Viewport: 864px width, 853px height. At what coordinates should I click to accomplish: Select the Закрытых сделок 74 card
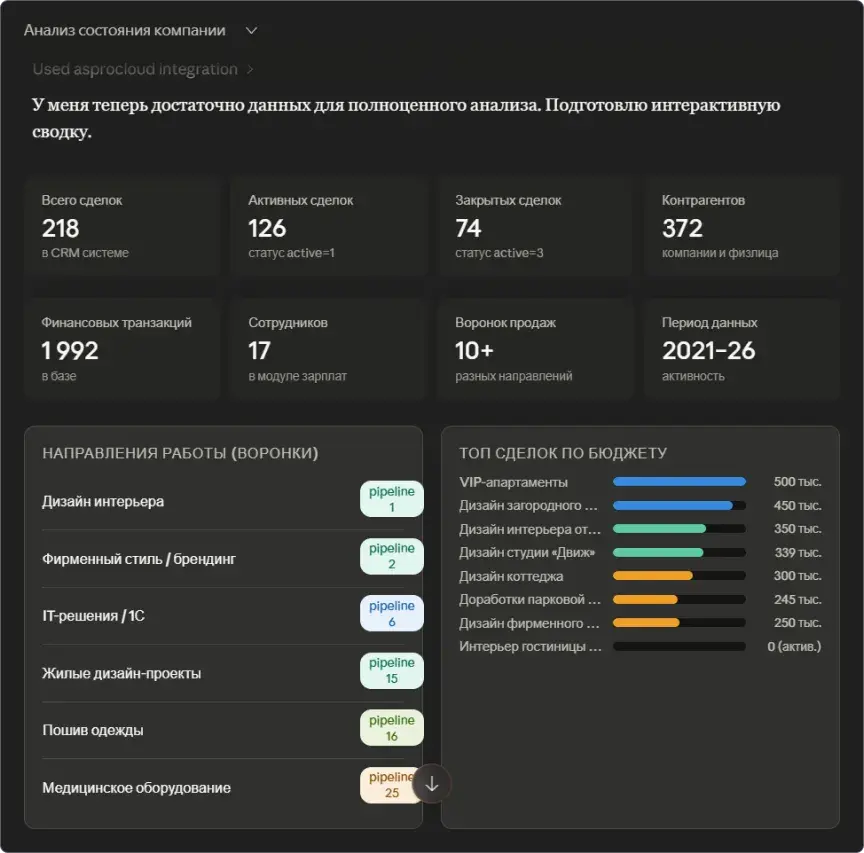click(536, 226)
